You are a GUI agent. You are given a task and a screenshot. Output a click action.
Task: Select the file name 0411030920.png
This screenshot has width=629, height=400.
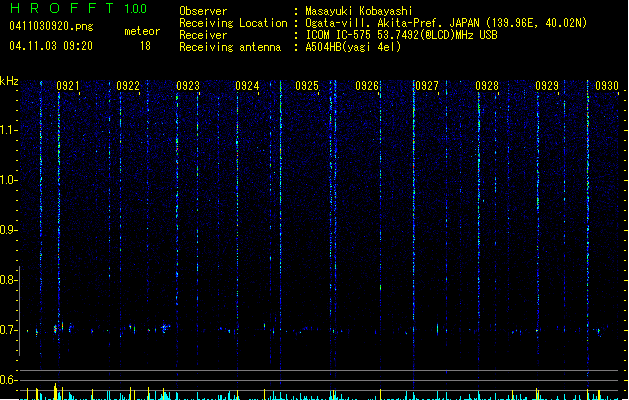(x=51, y=26)
